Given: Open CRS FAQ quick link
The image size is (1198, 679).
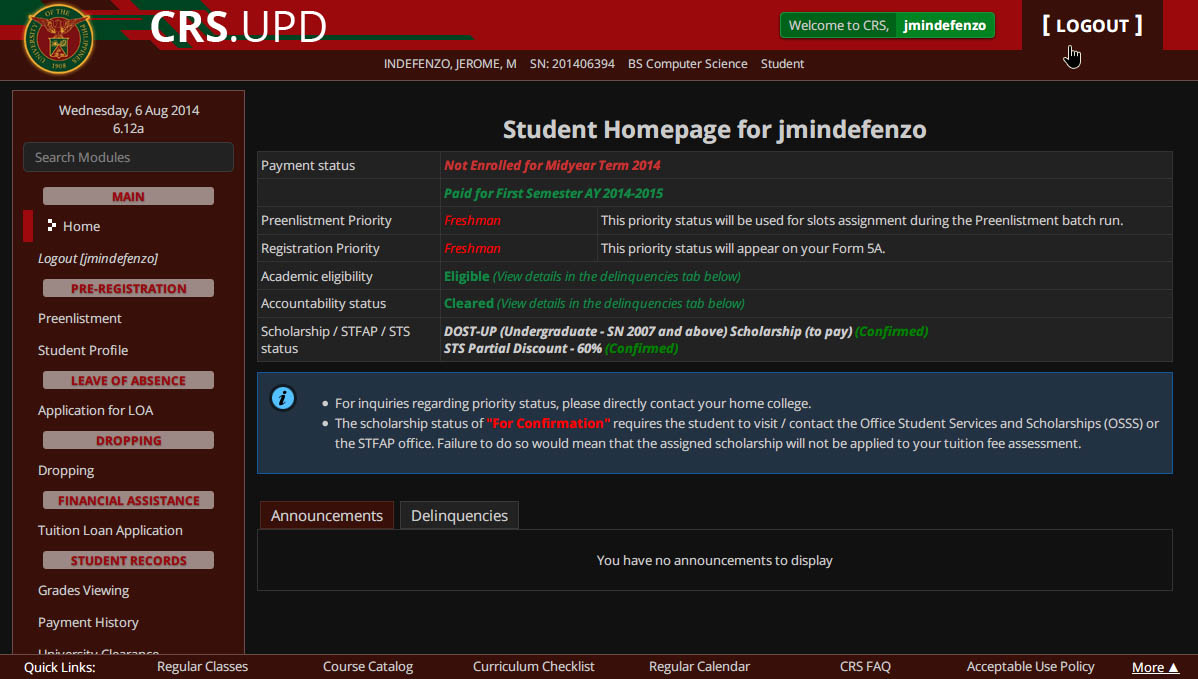Looking at the screenshot, I should pyautogui.click(x=865, y=667).
